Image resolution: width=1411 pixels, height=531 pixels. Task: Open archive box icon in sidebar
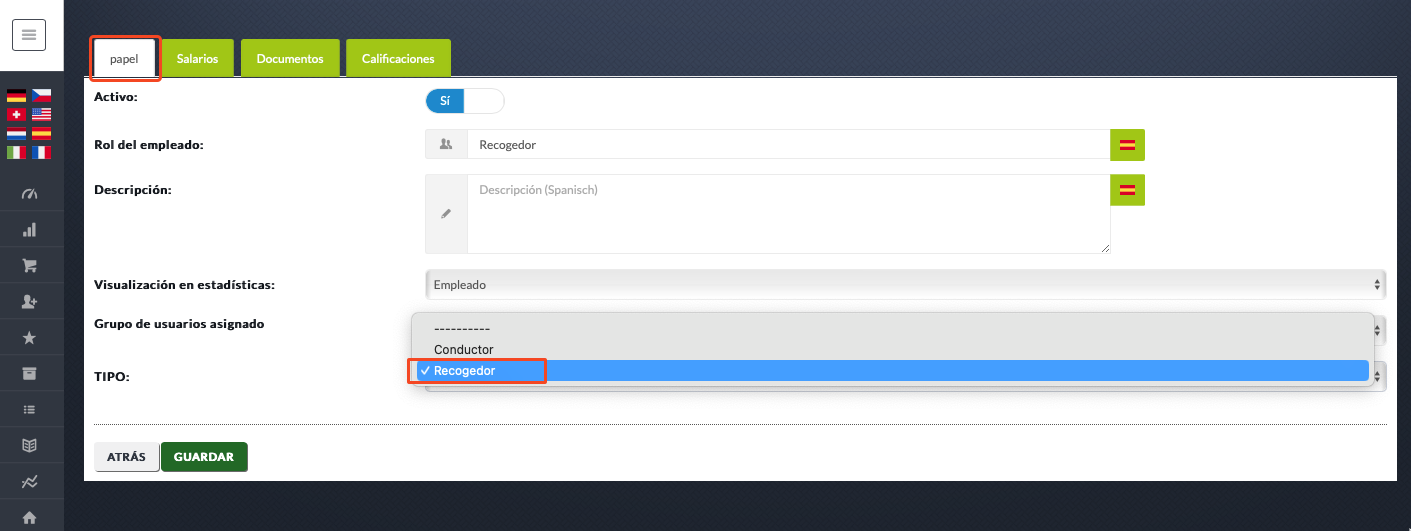click(x=29, y=374)
